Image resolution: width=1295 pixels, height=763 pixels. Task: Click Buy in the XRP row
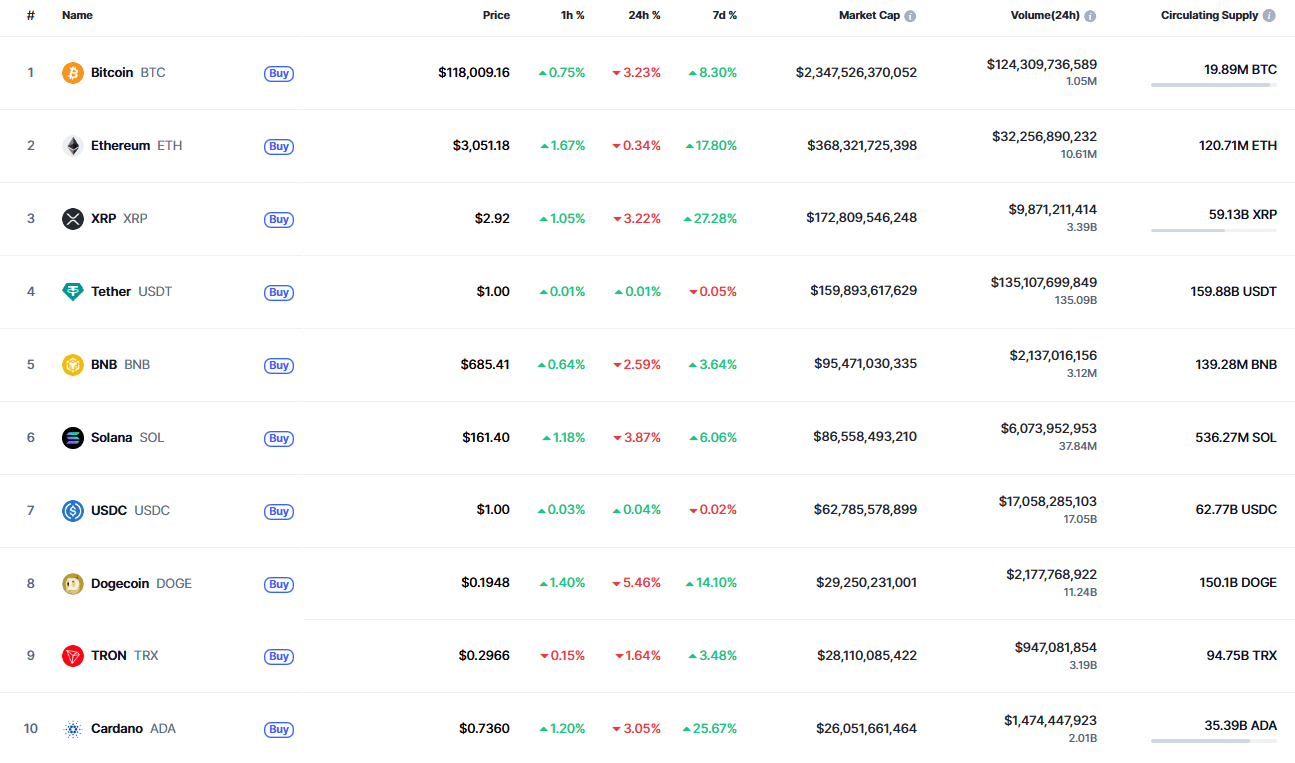279,219
